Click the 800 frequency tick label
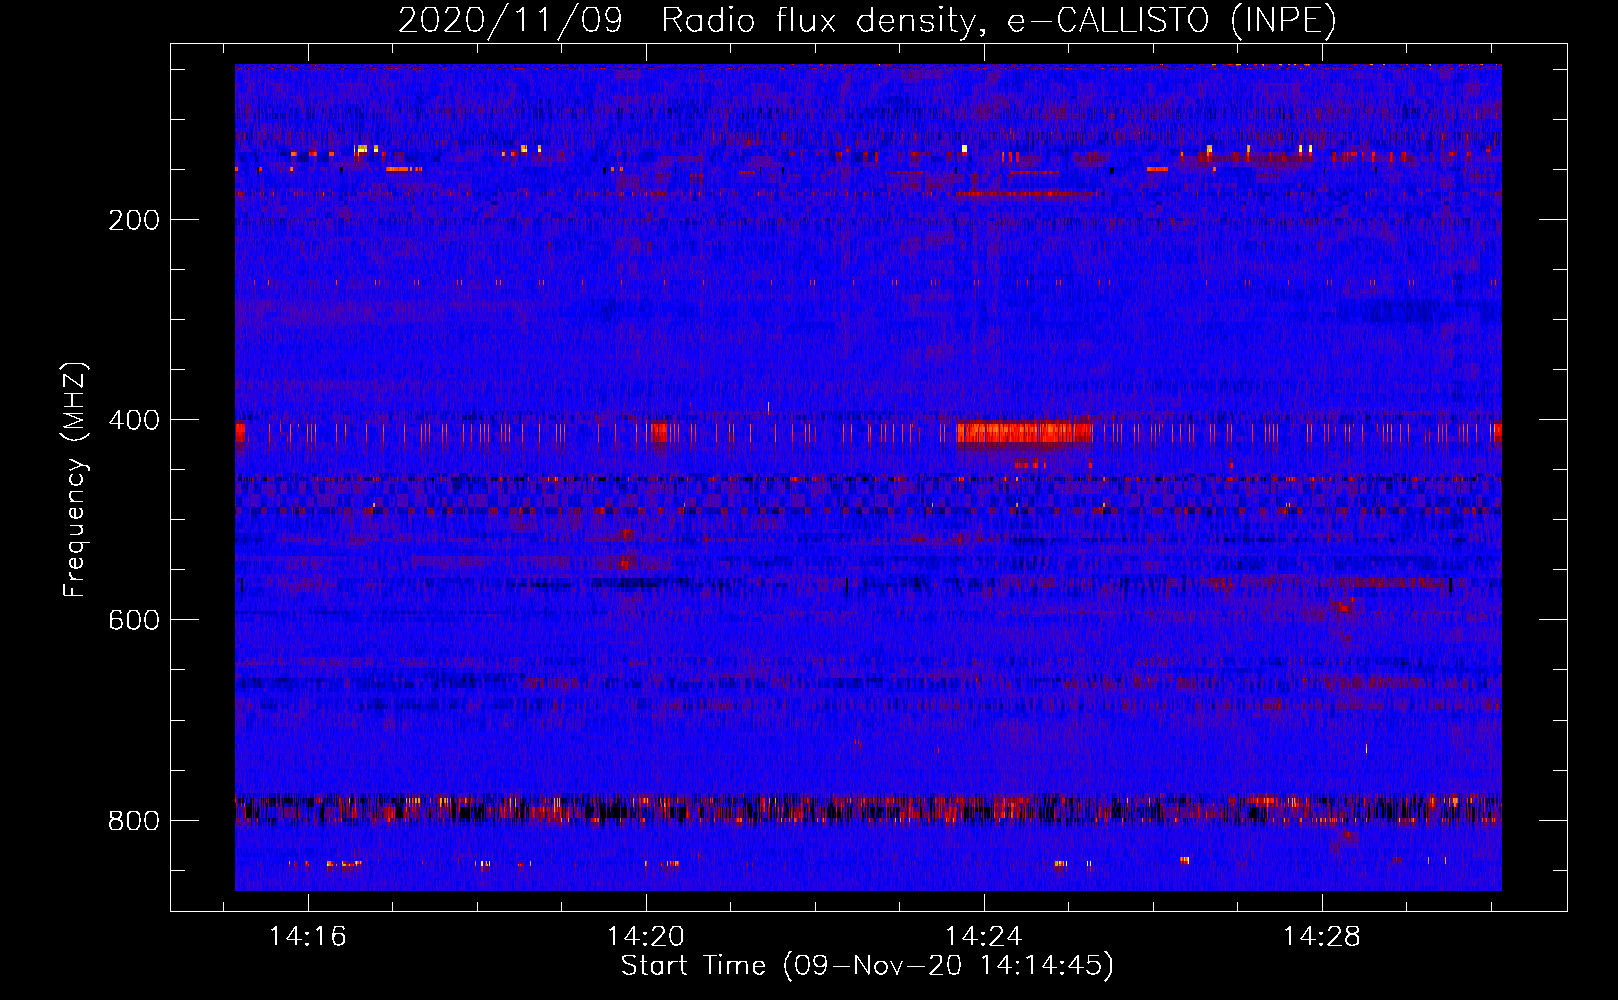 (134, 821)
